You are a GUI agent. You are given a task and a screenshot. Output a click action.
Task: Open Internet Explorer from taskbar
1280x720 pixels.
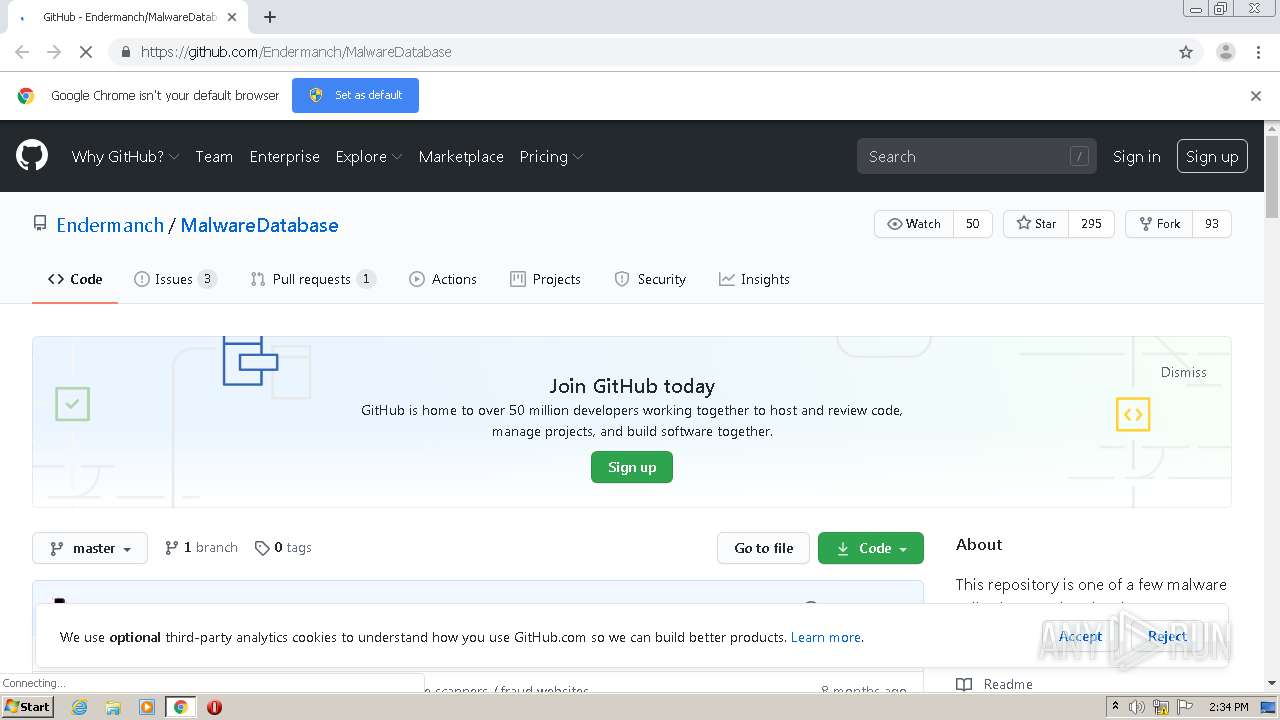coord(79,707)
